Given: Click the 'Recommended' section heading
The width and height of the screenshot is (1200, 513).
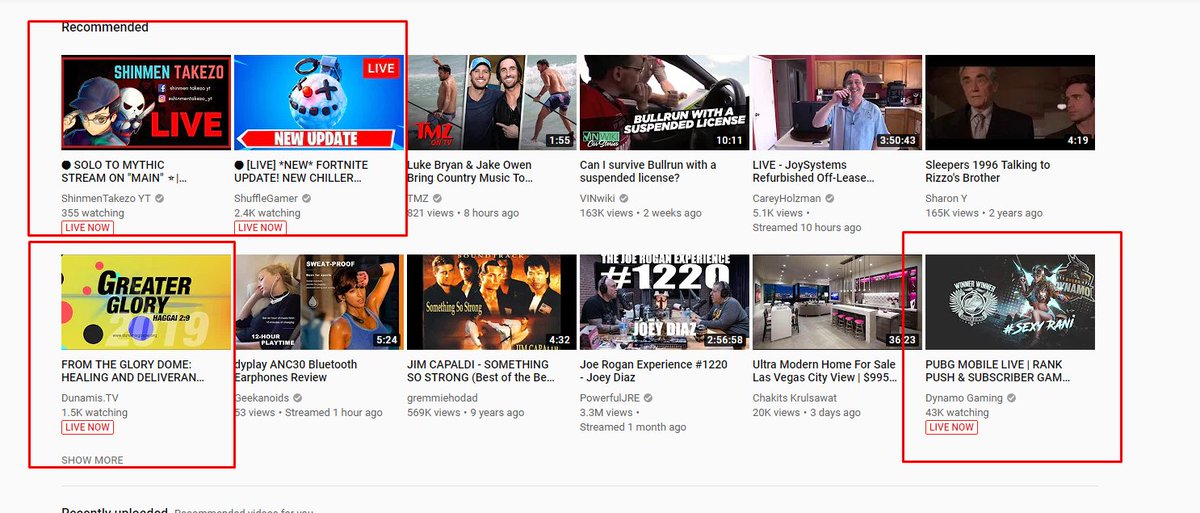Looking at the screenshot, I should tap(105, 27).
